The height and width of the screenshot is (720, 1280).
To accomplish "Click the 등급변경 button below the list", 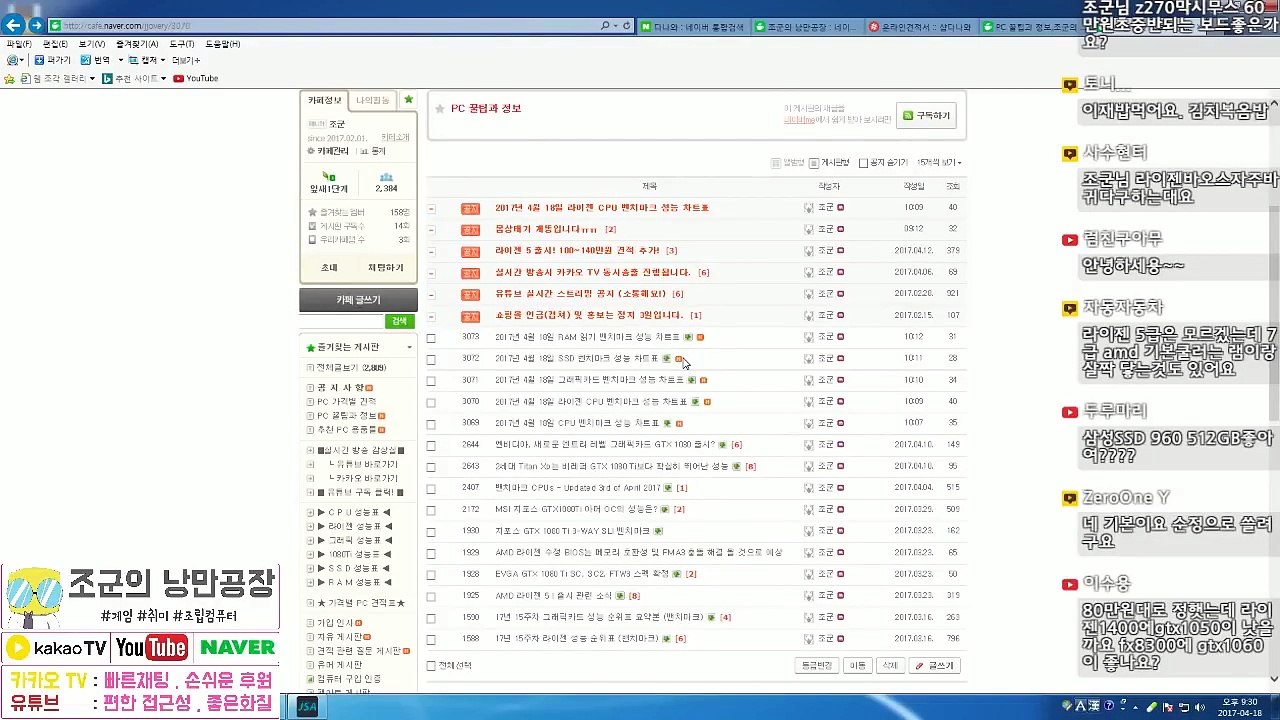I will coord(816,665).
